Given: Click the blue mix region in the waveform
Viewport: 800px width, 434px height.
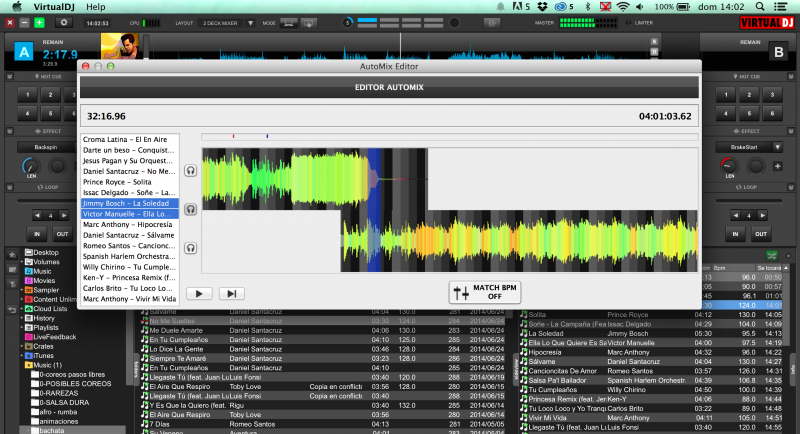Looking at the screenshot, I should [x=374, y=210].
